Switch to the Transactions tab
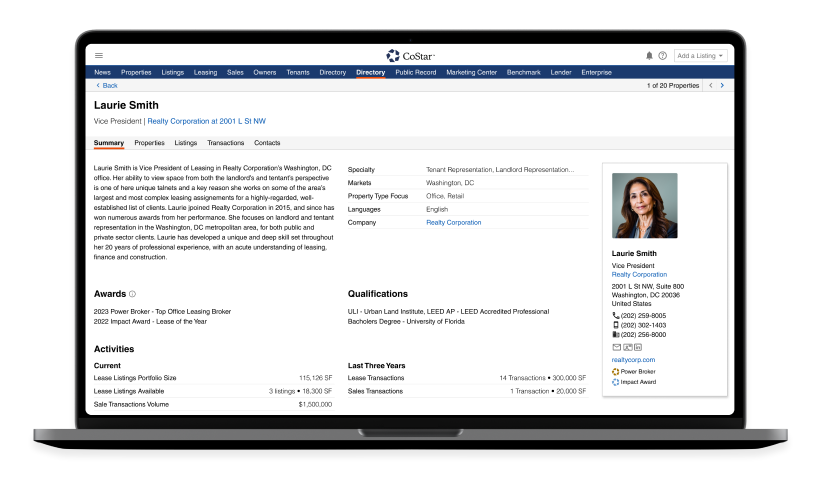 click(225, 143)
